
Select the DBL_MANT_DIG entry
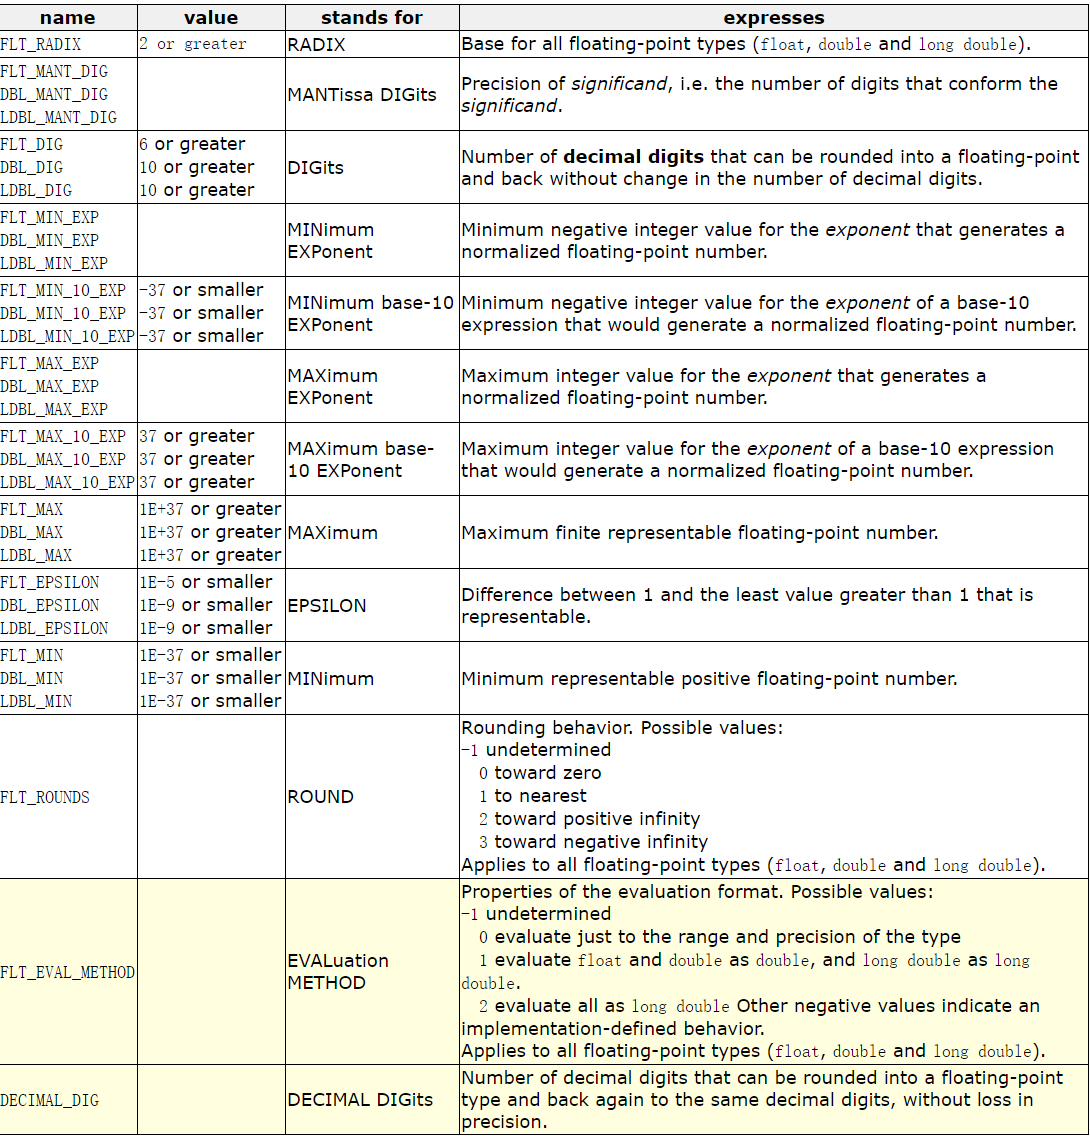pos(54,95)
